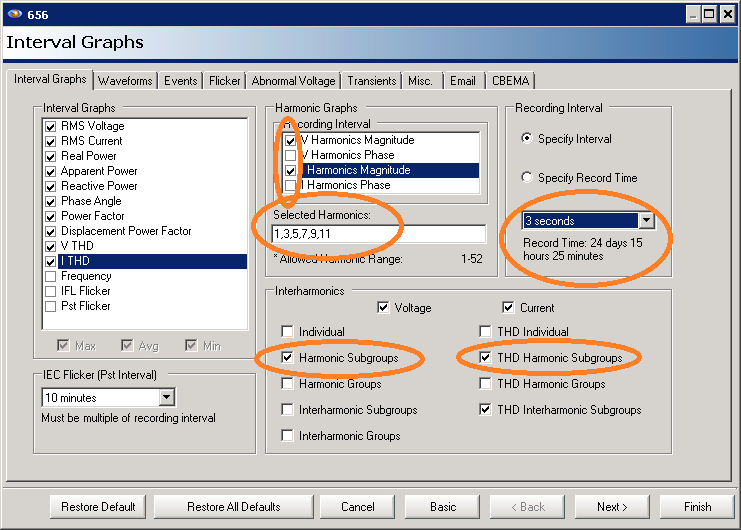Select the Abnormal Voltage tab

click(293, 81)
